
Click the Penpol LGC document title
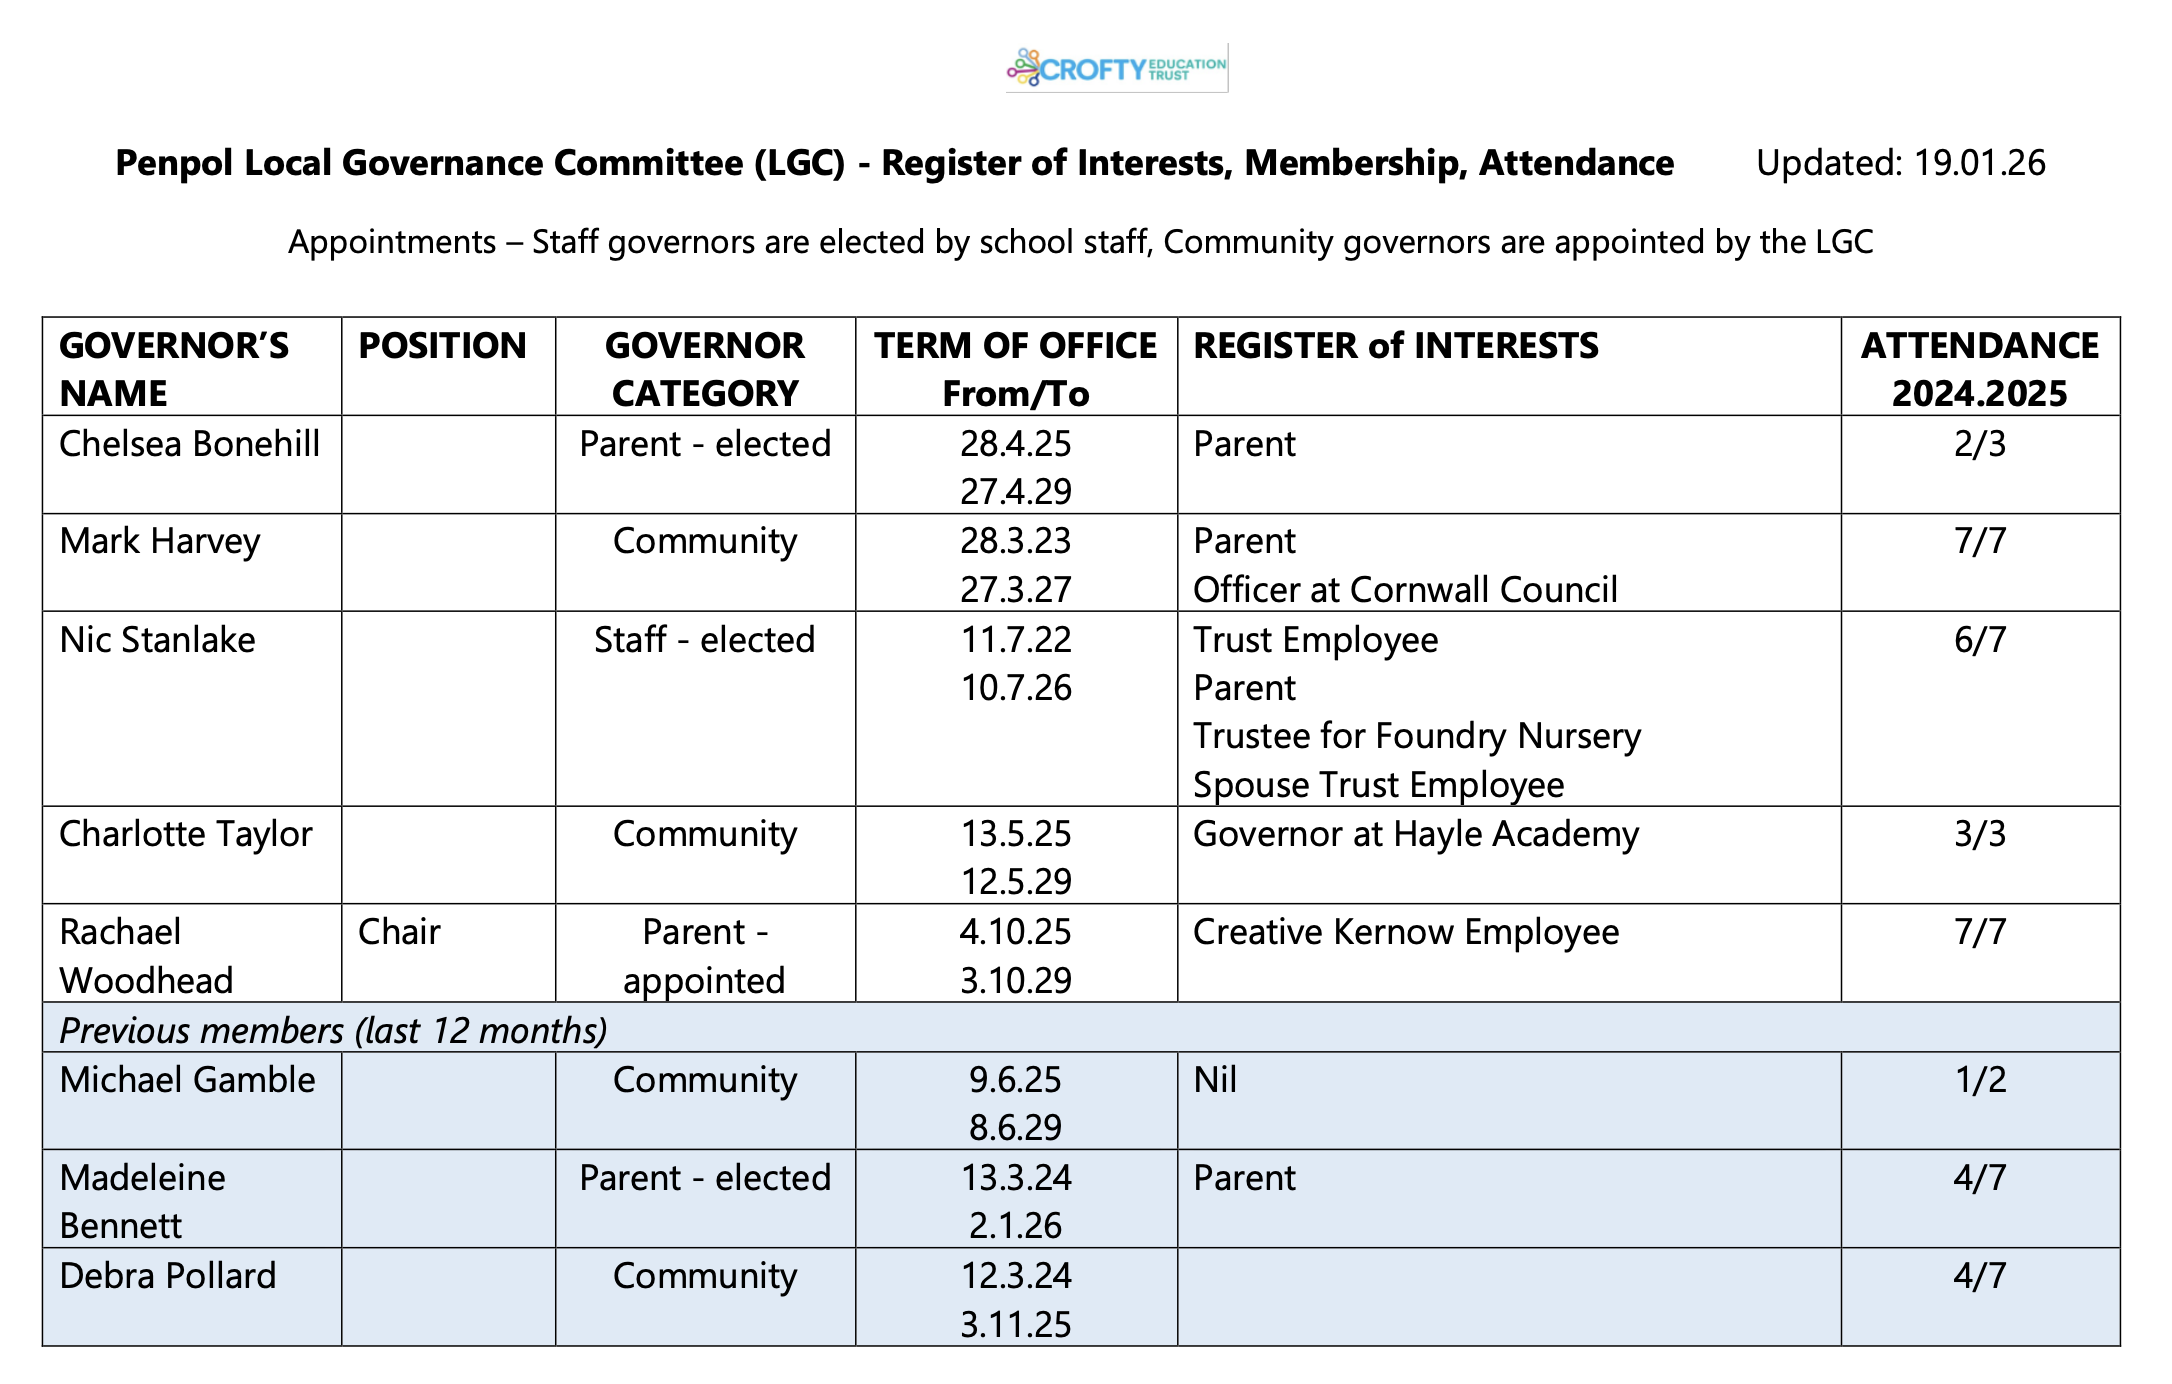pos(894,163)
